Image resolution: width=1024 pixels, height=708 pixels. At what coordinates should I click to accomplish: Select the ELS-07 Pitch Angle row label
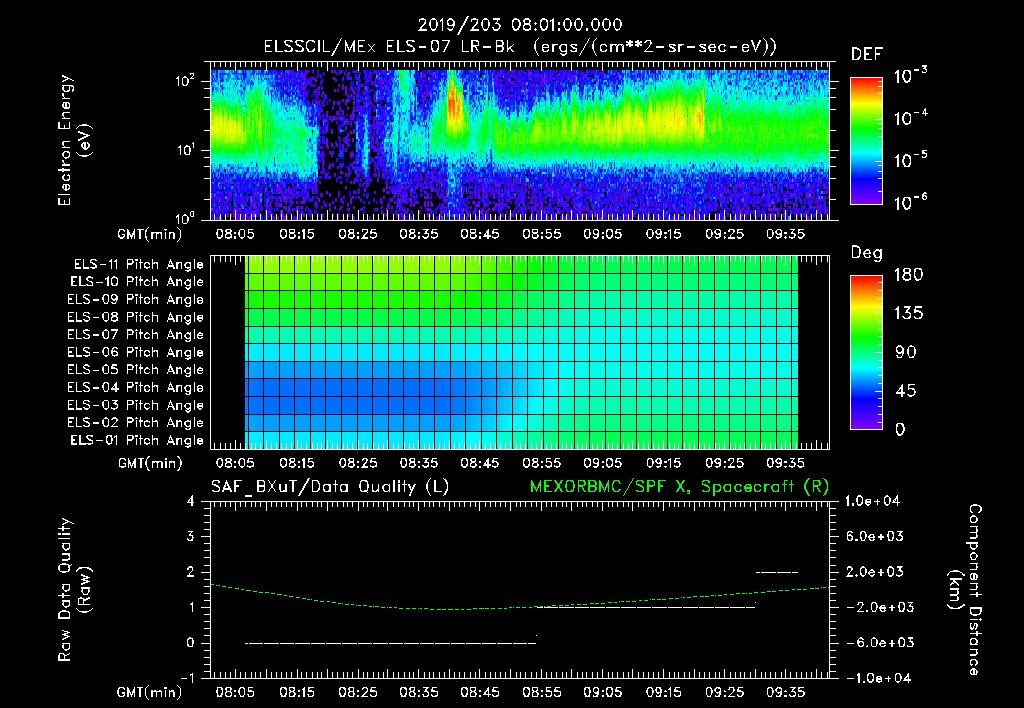click(136, 334)
